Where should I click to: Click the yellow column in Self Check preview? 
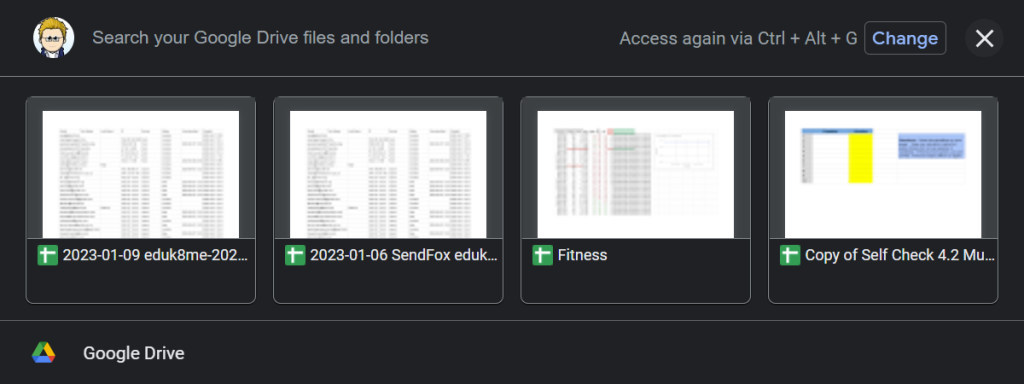click(x=860, y=157)
